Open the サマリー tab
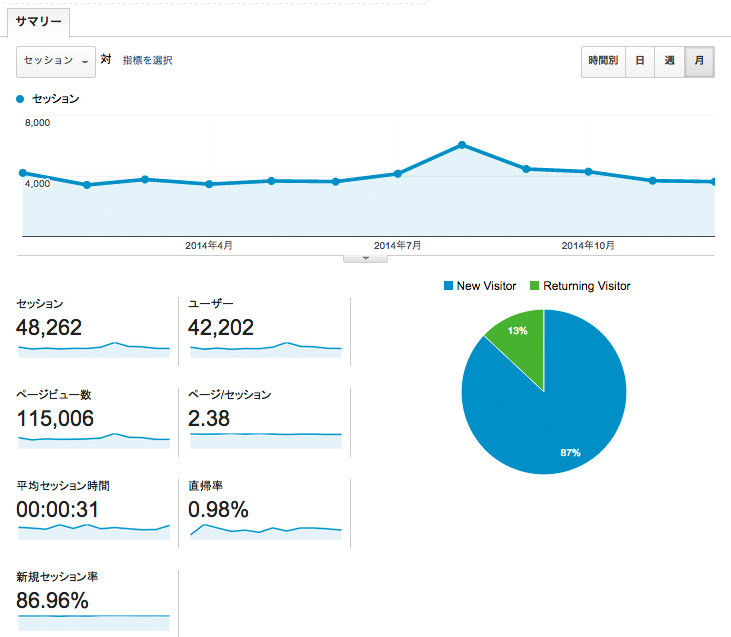This screenshot has height=637, width=731. tap(38, 21)
